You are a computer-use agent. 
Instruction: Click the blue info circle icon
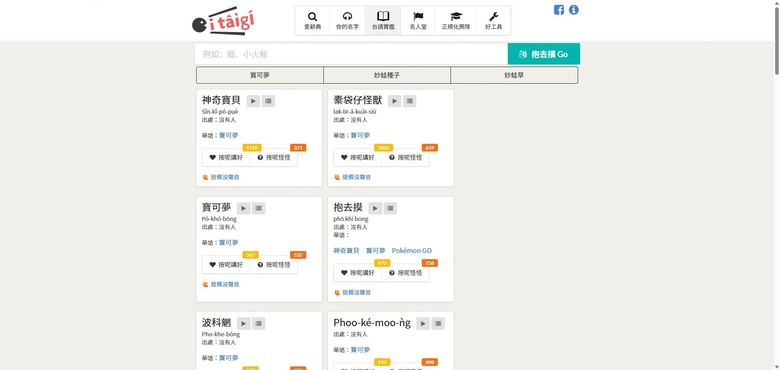click(574, 9)
